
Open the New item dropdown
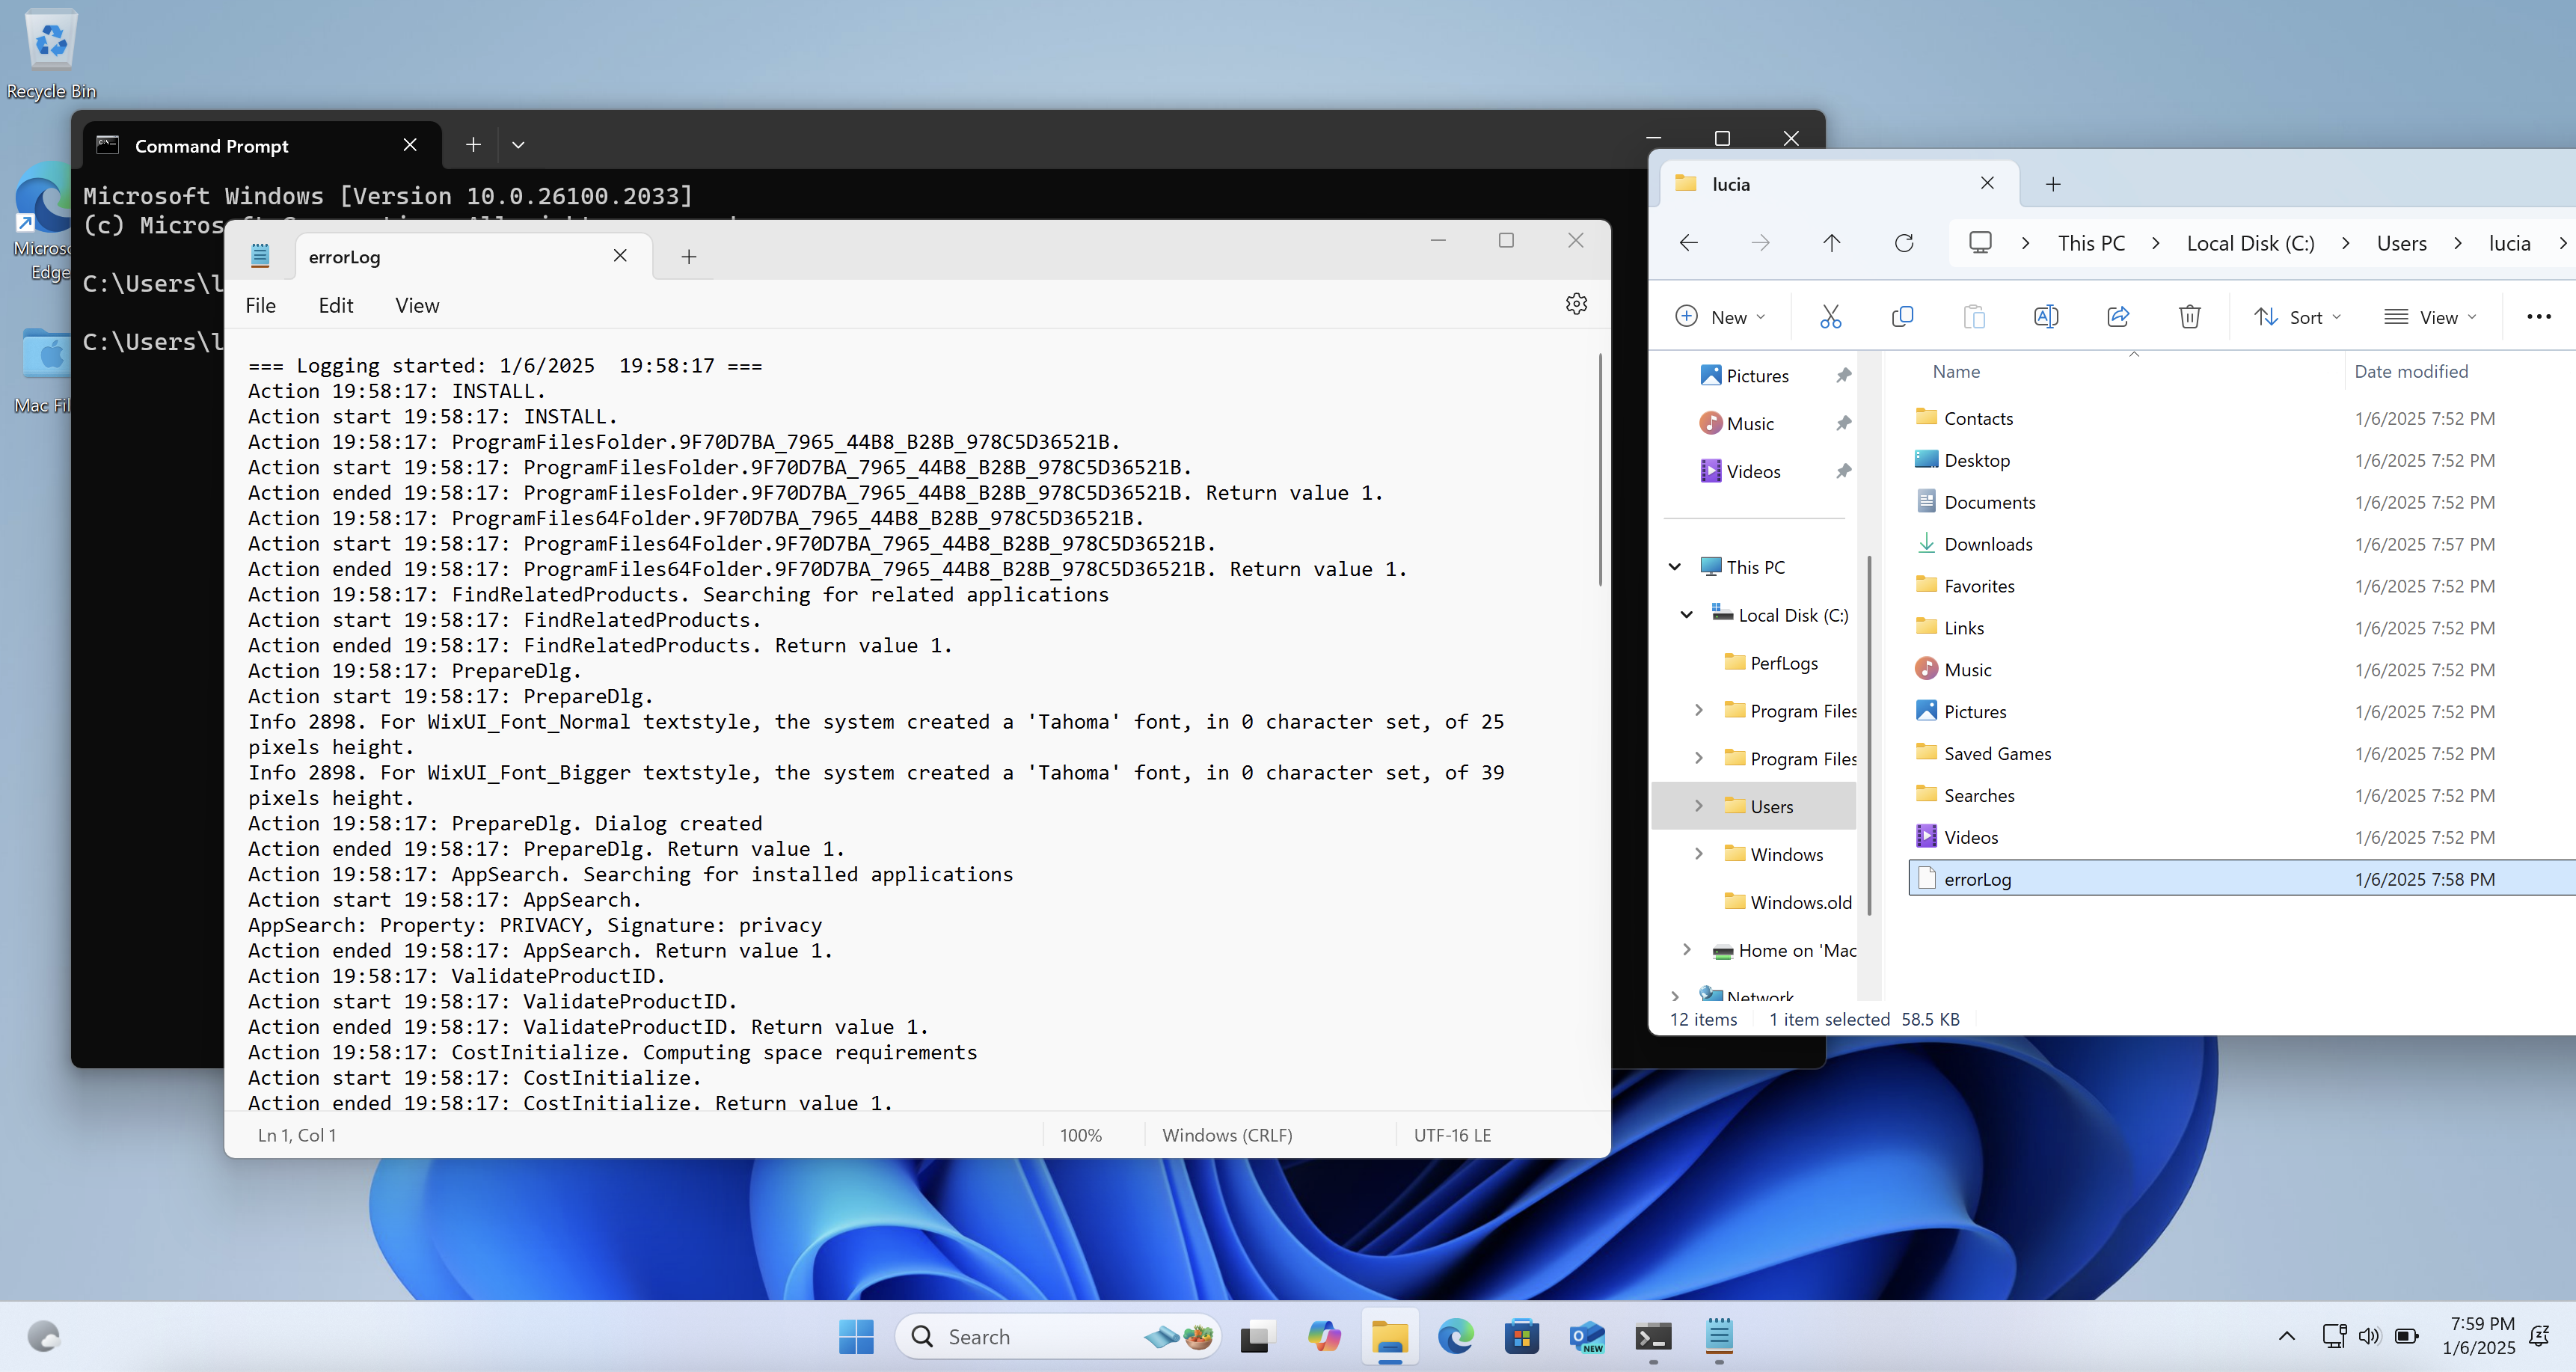(1721, 317)
